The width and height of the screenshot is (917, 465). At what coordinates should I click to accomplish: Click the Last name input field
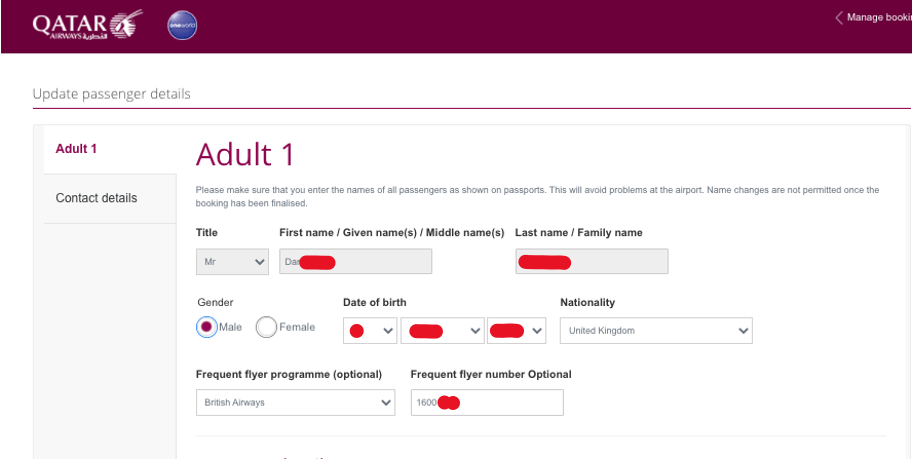pyautogui.click(x=592, y=261)
